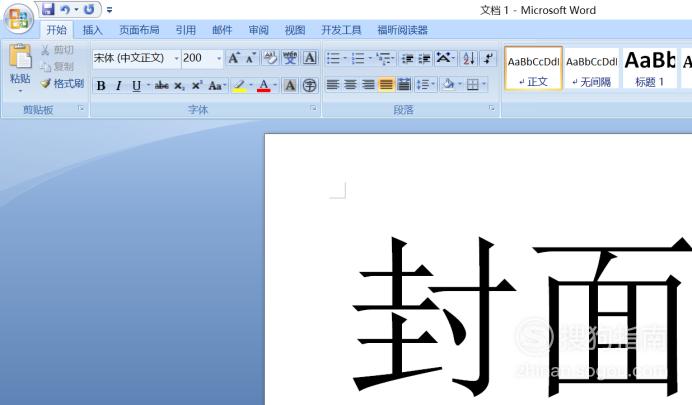Switch to the 视图 tab
Image resolution: width=692 pixels, height=405 pixels.
pyautogui.click(x=295, y=30)
